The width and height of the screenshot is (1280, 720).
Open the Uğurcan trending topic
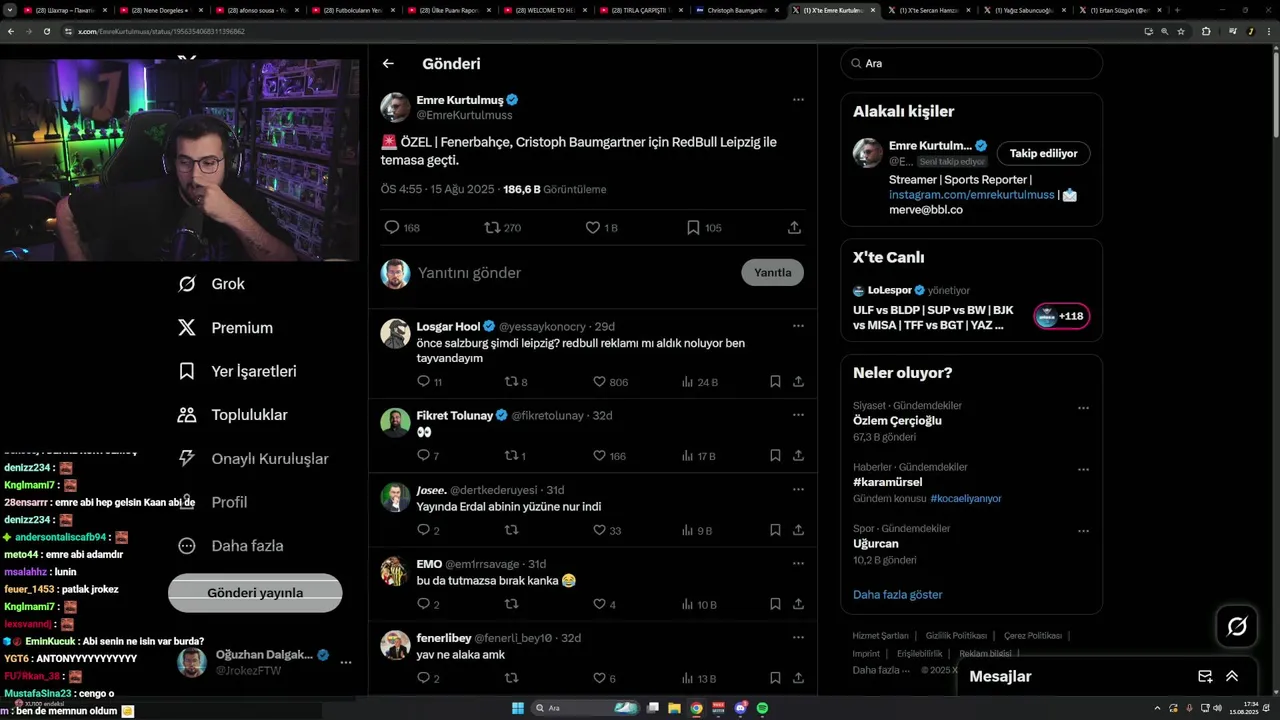(x=876, y=544)
